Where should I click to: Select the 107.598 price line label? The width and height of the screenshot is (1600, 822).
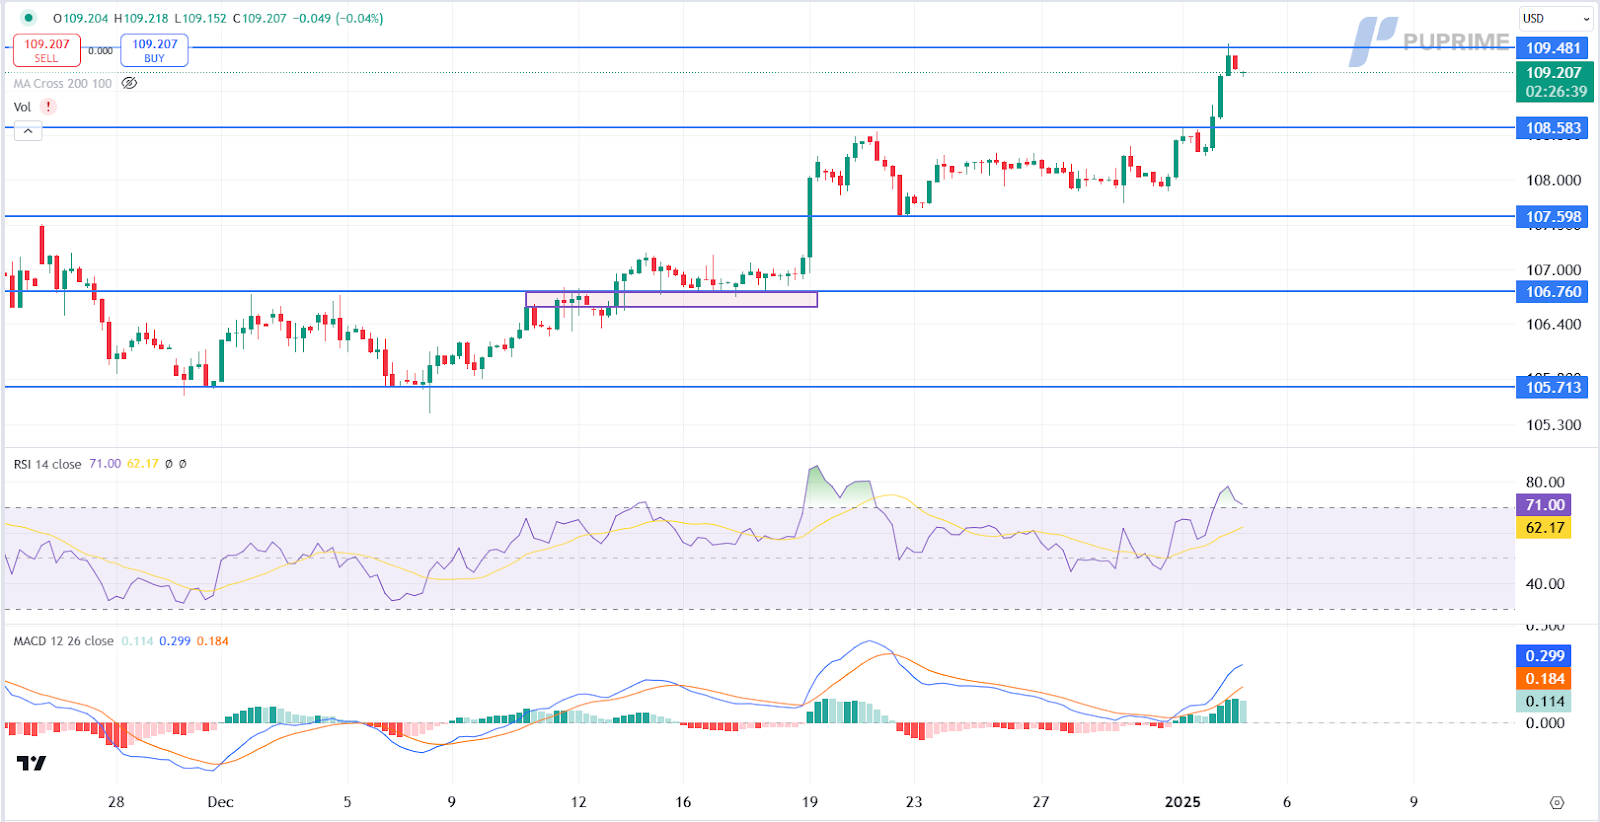coord(1553,216)
